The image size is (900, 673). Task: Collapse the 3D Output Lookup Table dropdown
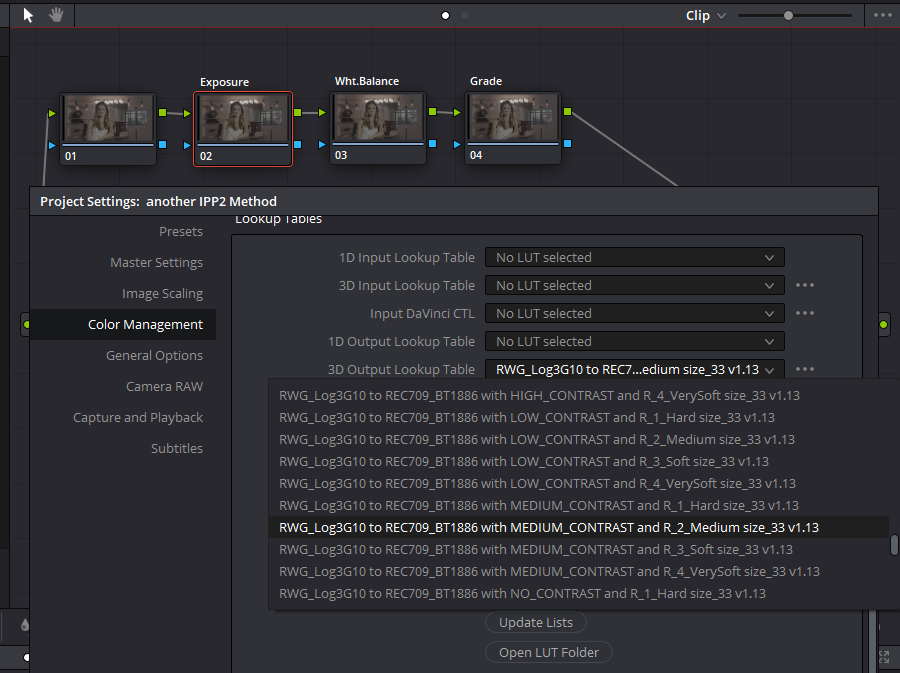[x=635, y=369]
